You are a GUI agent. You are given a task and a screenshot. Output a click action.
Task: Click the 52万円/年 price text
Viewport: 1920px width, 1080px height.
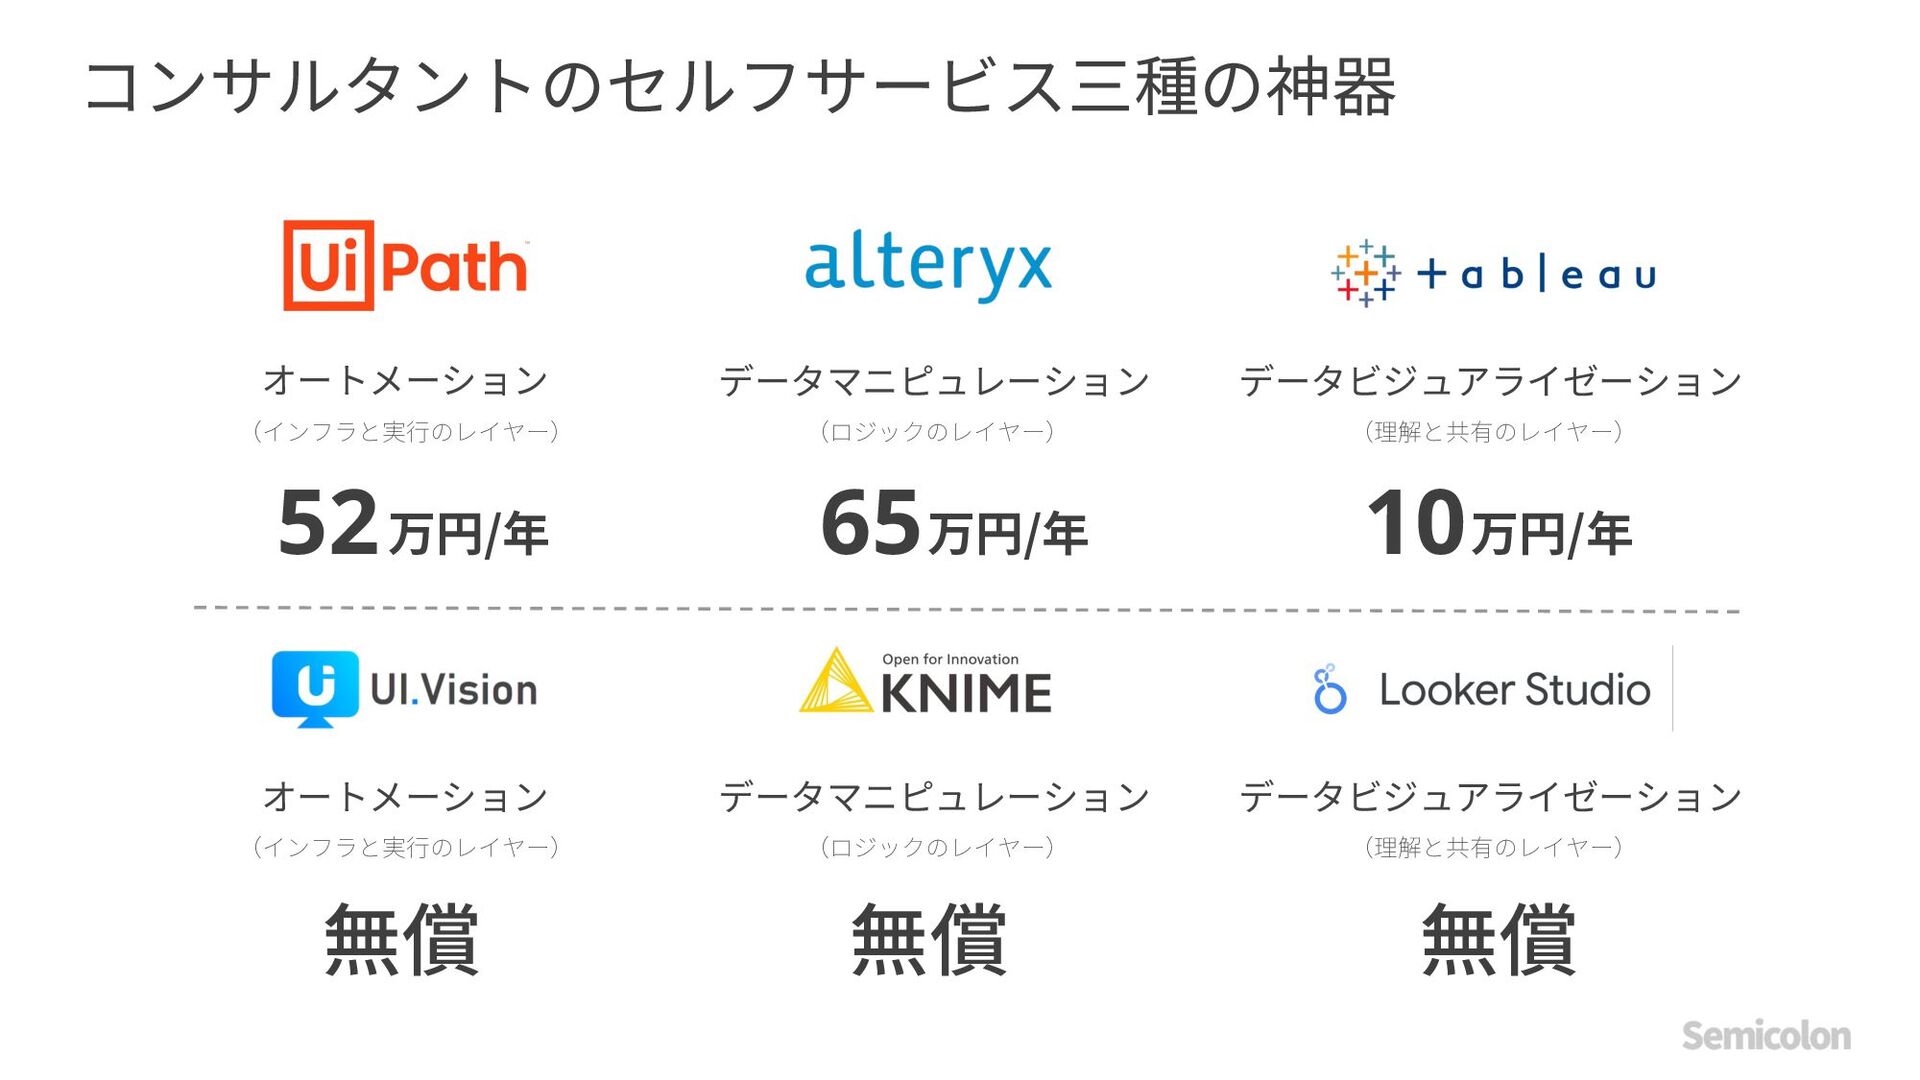[413, 525]
